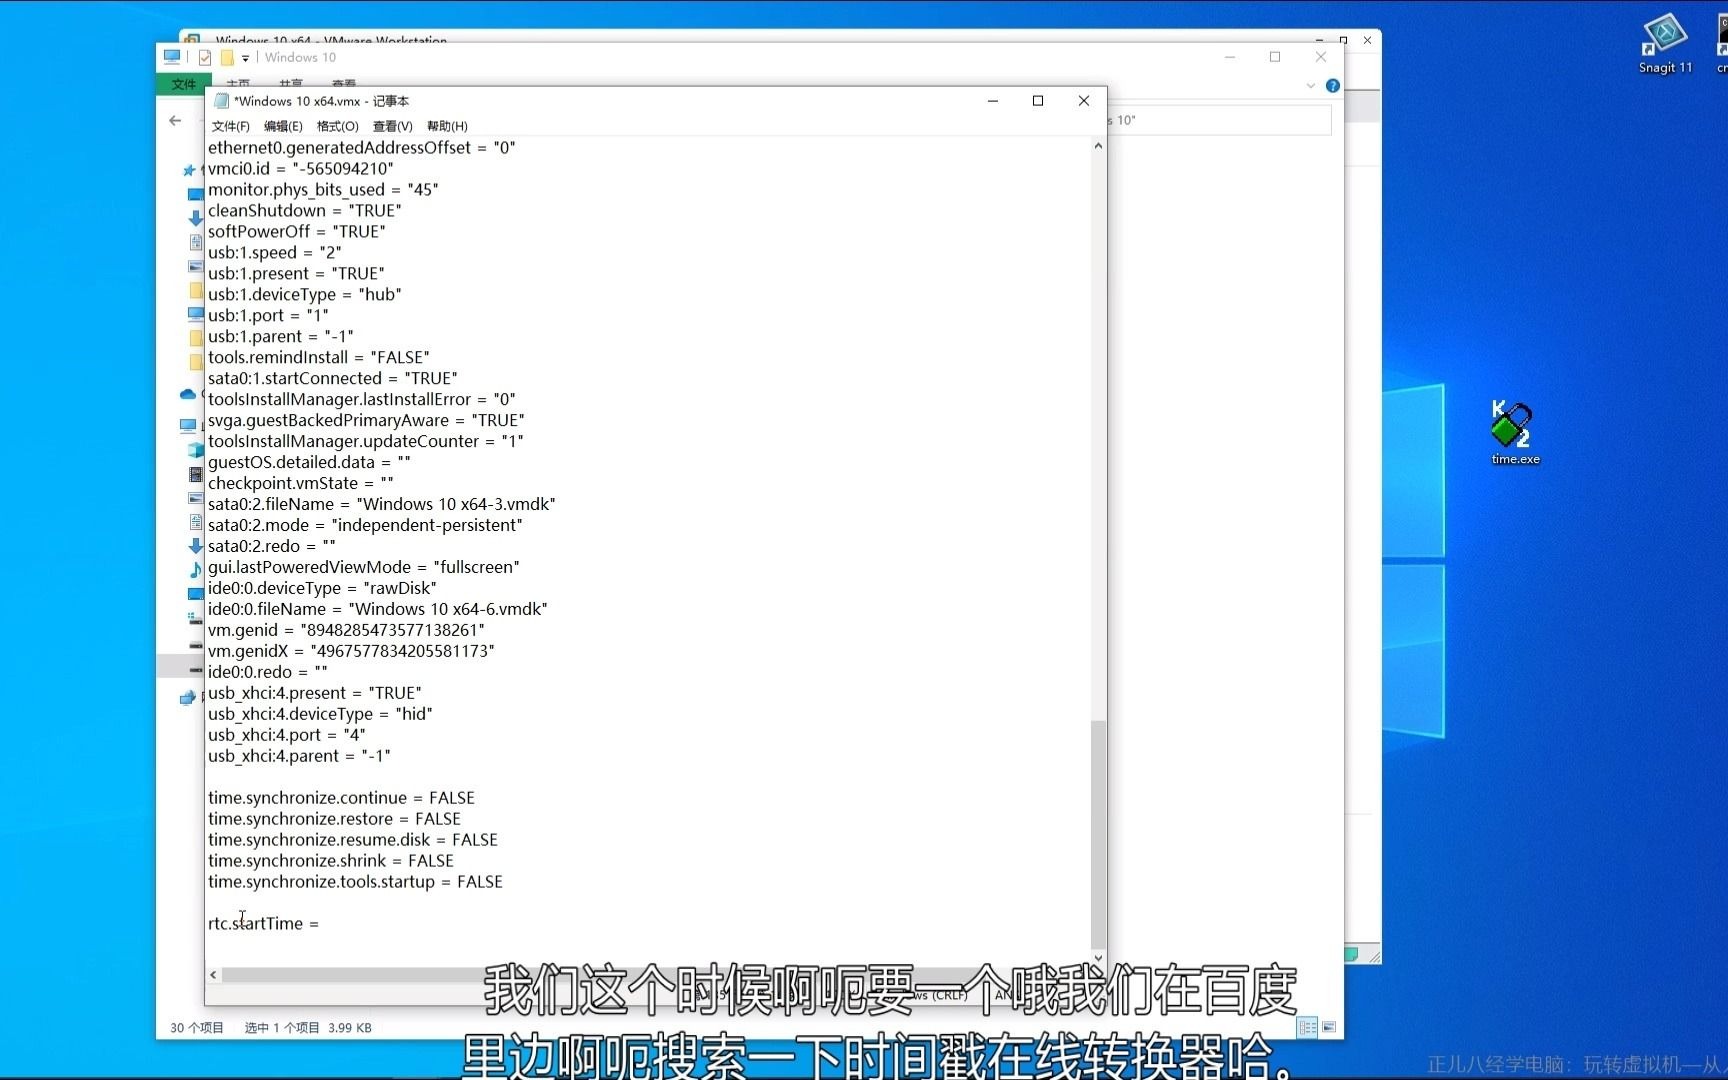Click the line usb_xhci:4.deviceType = "hid"

320,714
